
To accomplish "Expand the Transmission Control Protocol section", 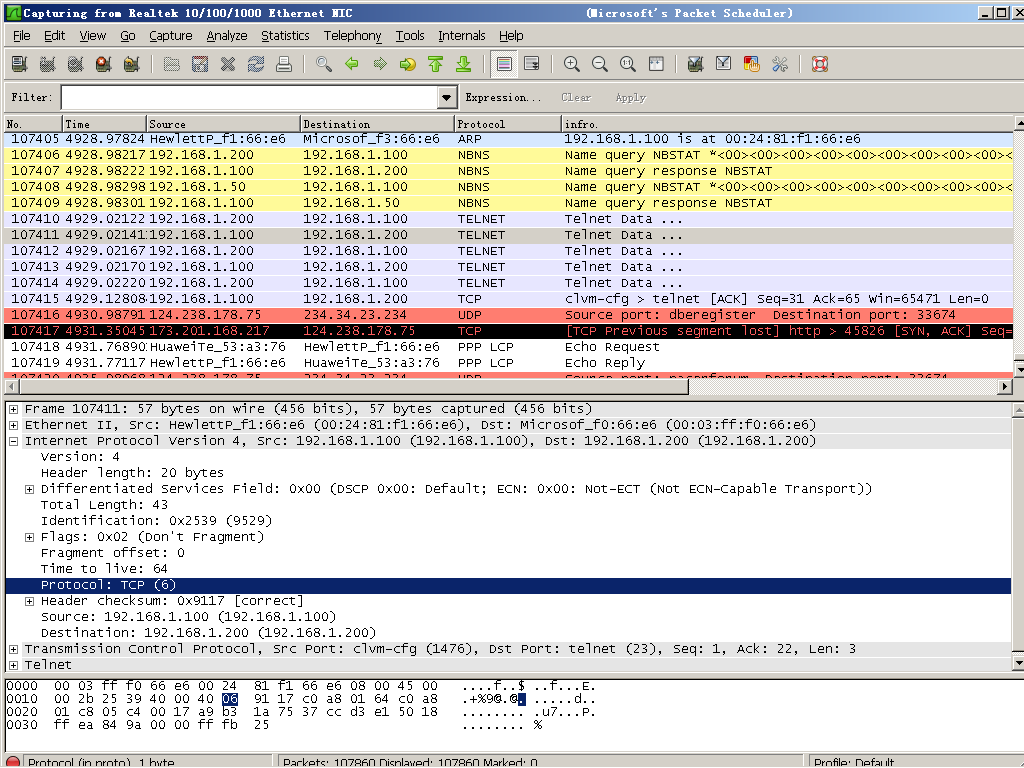I will [14, 649].
